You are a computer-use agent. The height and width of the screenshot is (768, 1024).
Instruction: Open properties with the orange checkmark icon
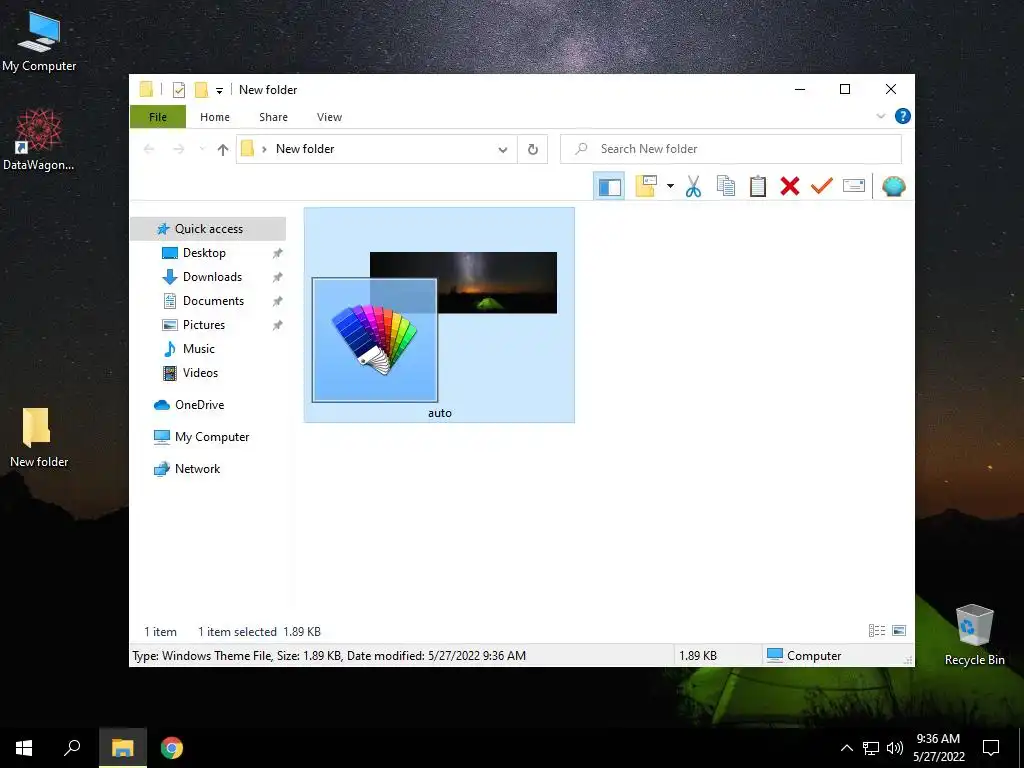[822, 187]
